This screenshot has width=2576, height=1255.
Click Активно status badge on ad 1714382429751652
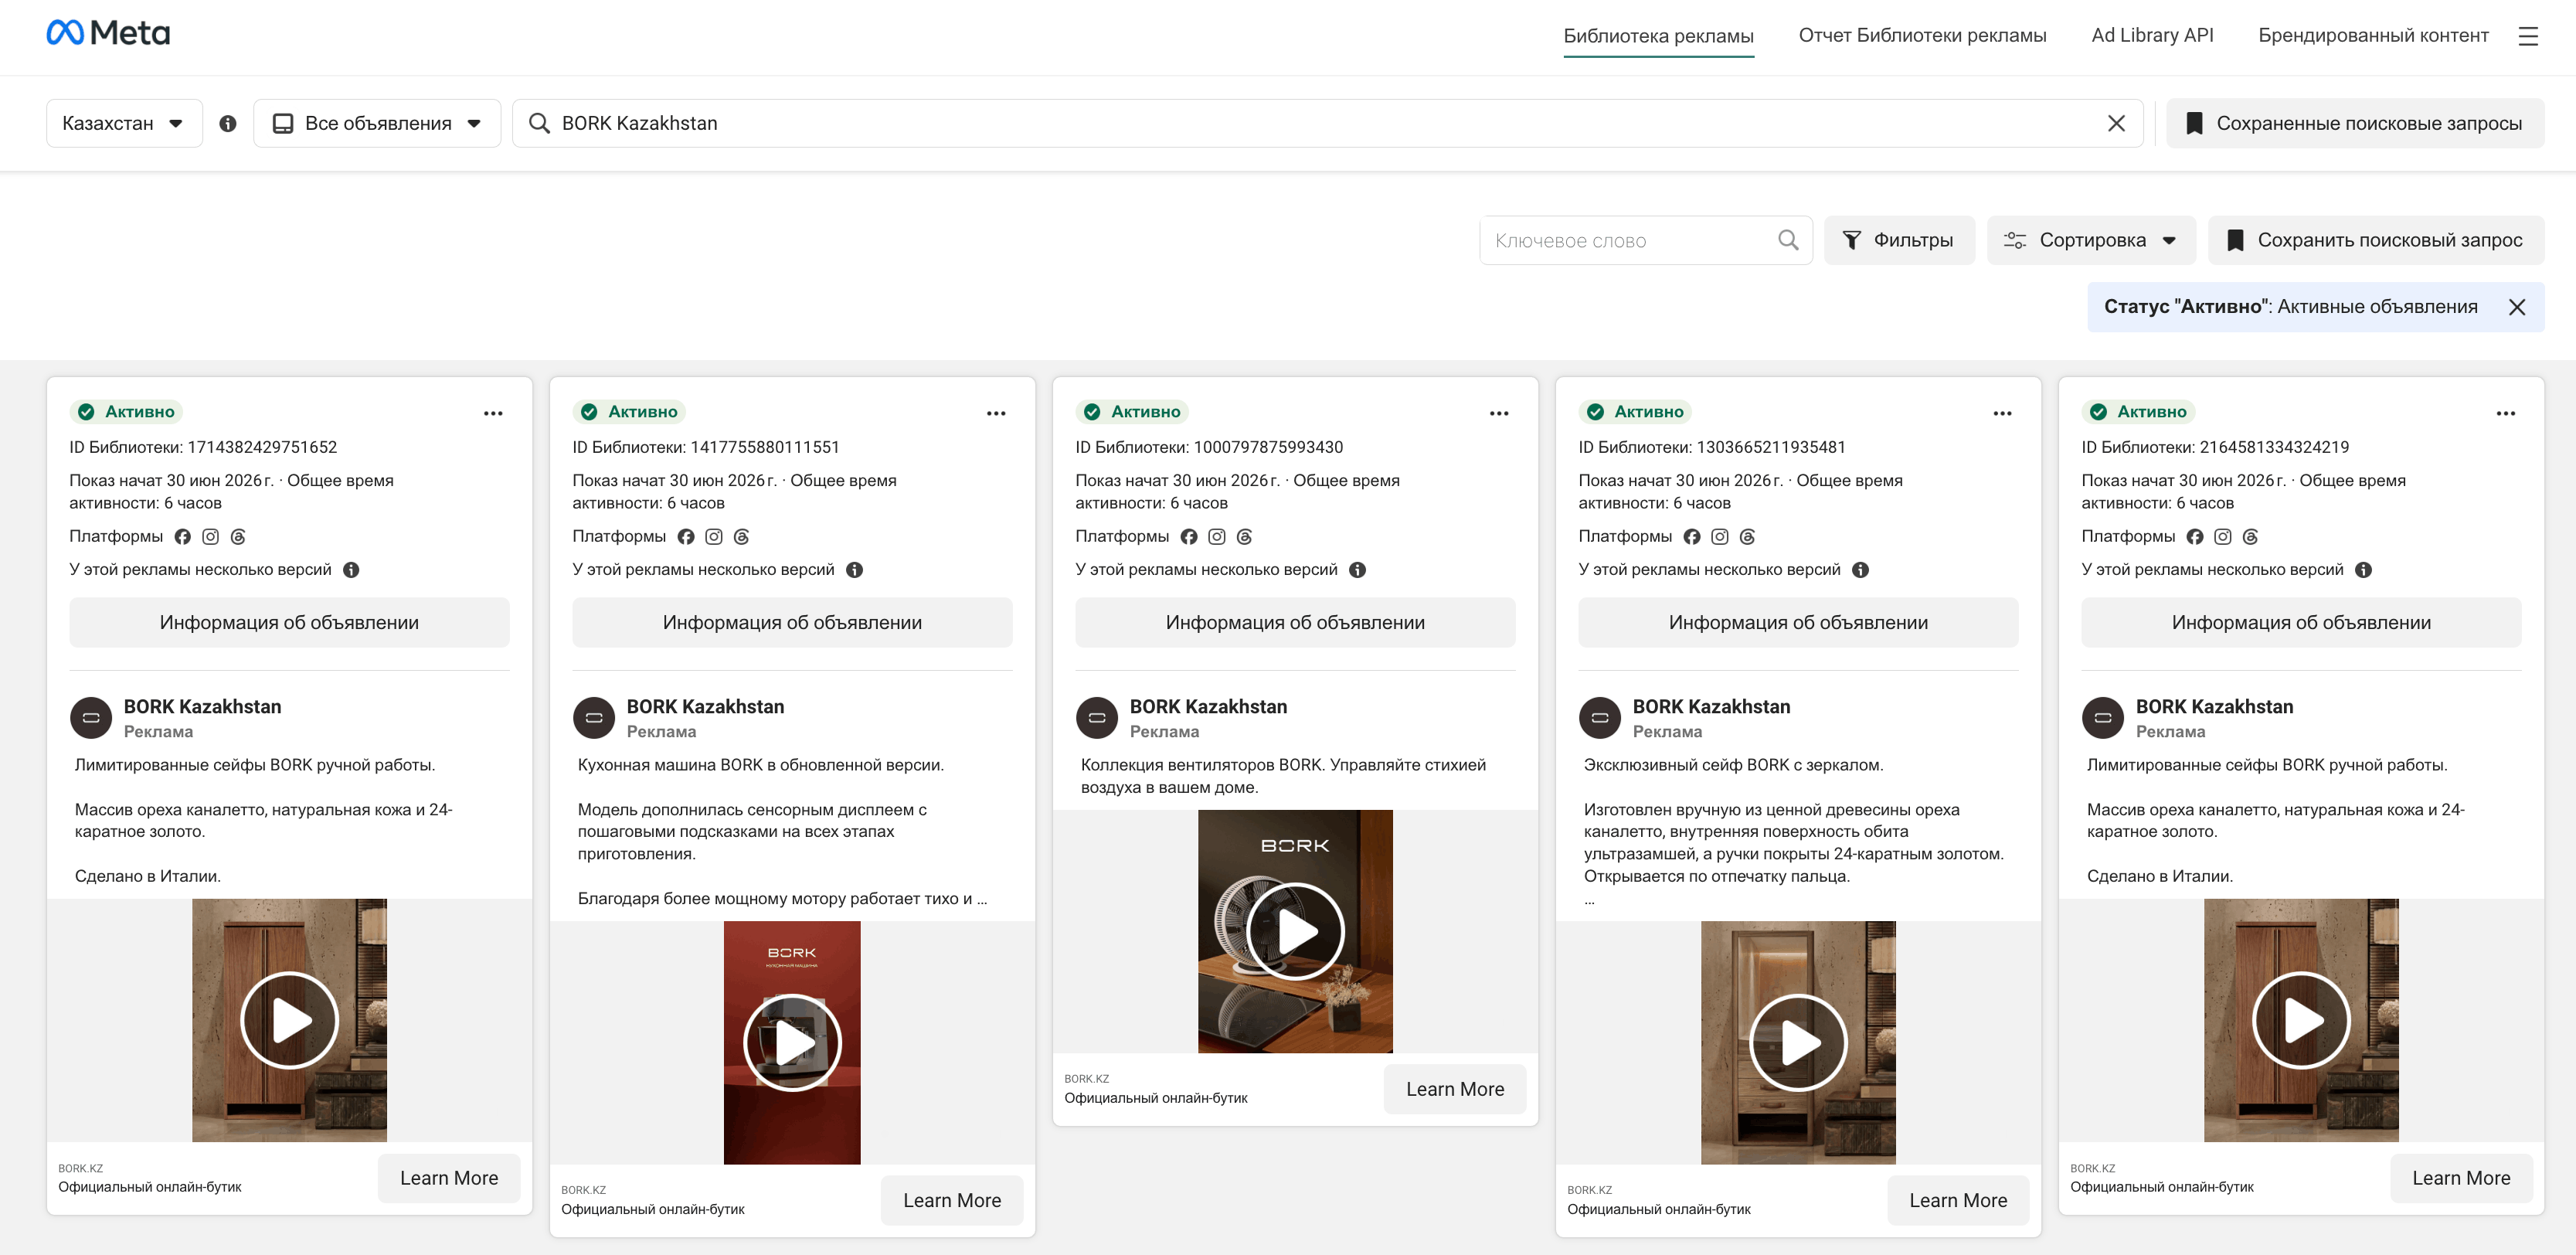pyautogui.click(x=127, y=412)
